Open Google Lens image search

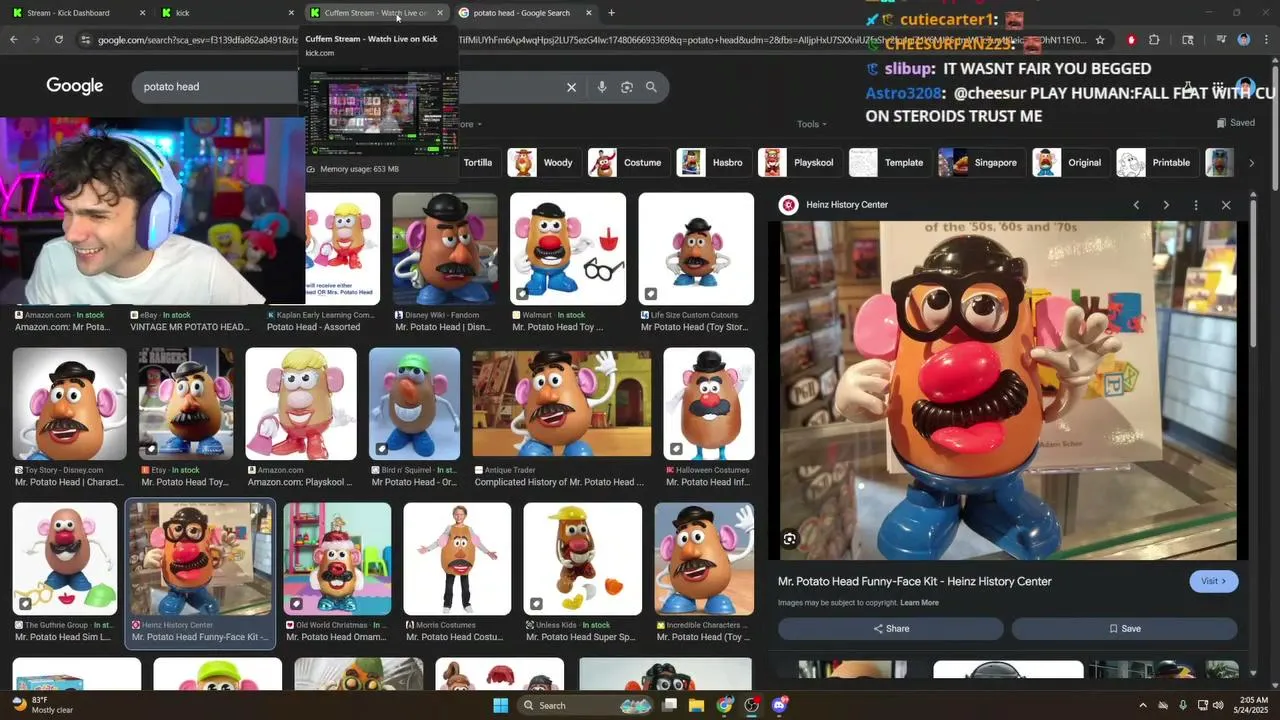[627, 87]
